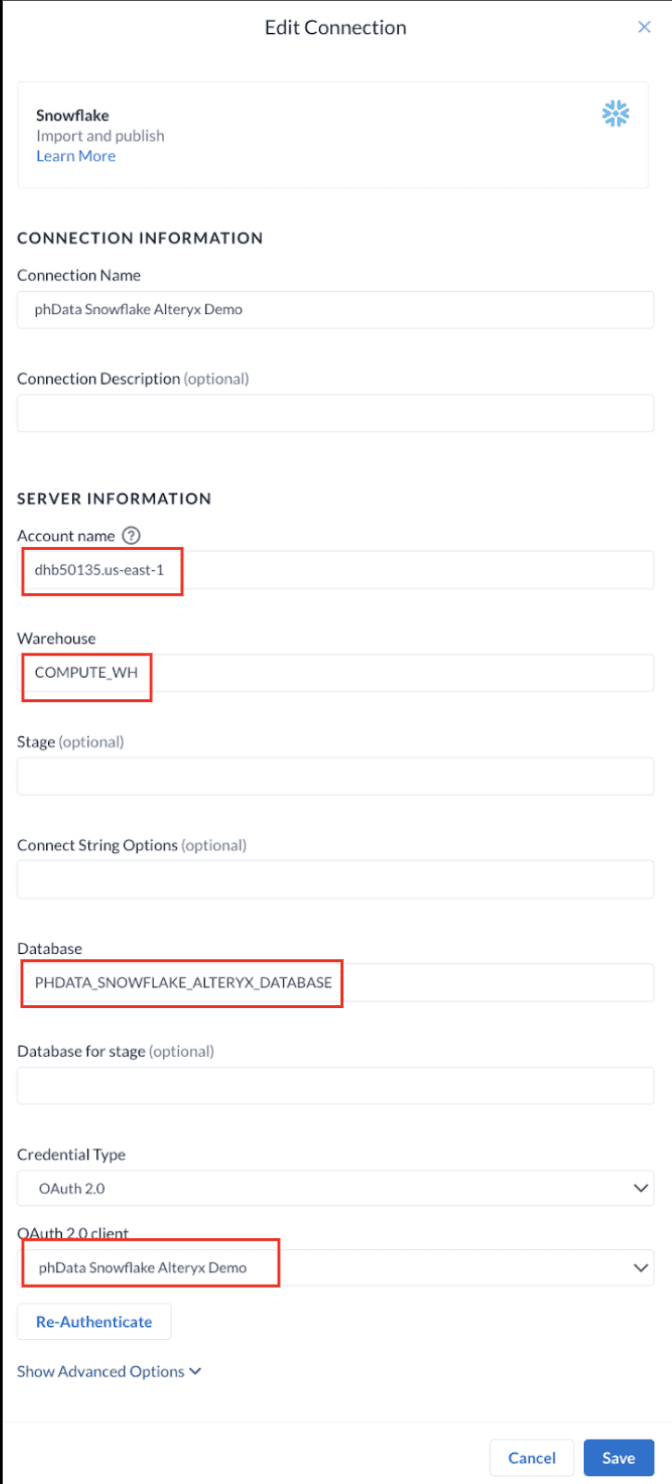Click the OAuth 2.0 client chevron arrow
The width and height of the screenshot is (672, 1484).
[x=641, y=1268]
